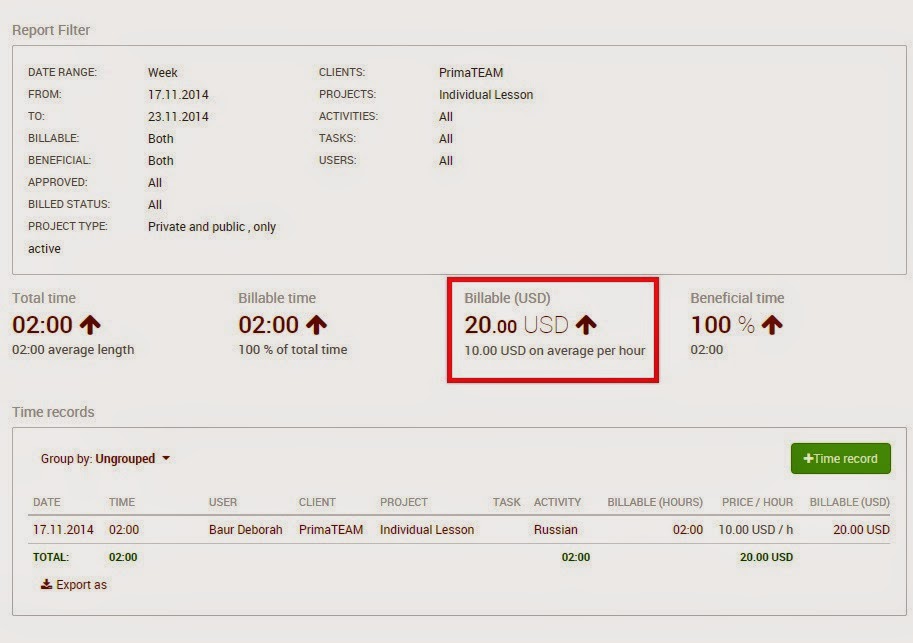Click the download icon next to Export as
The height and width of the screenshot is (643, 913).
(47, 584)
